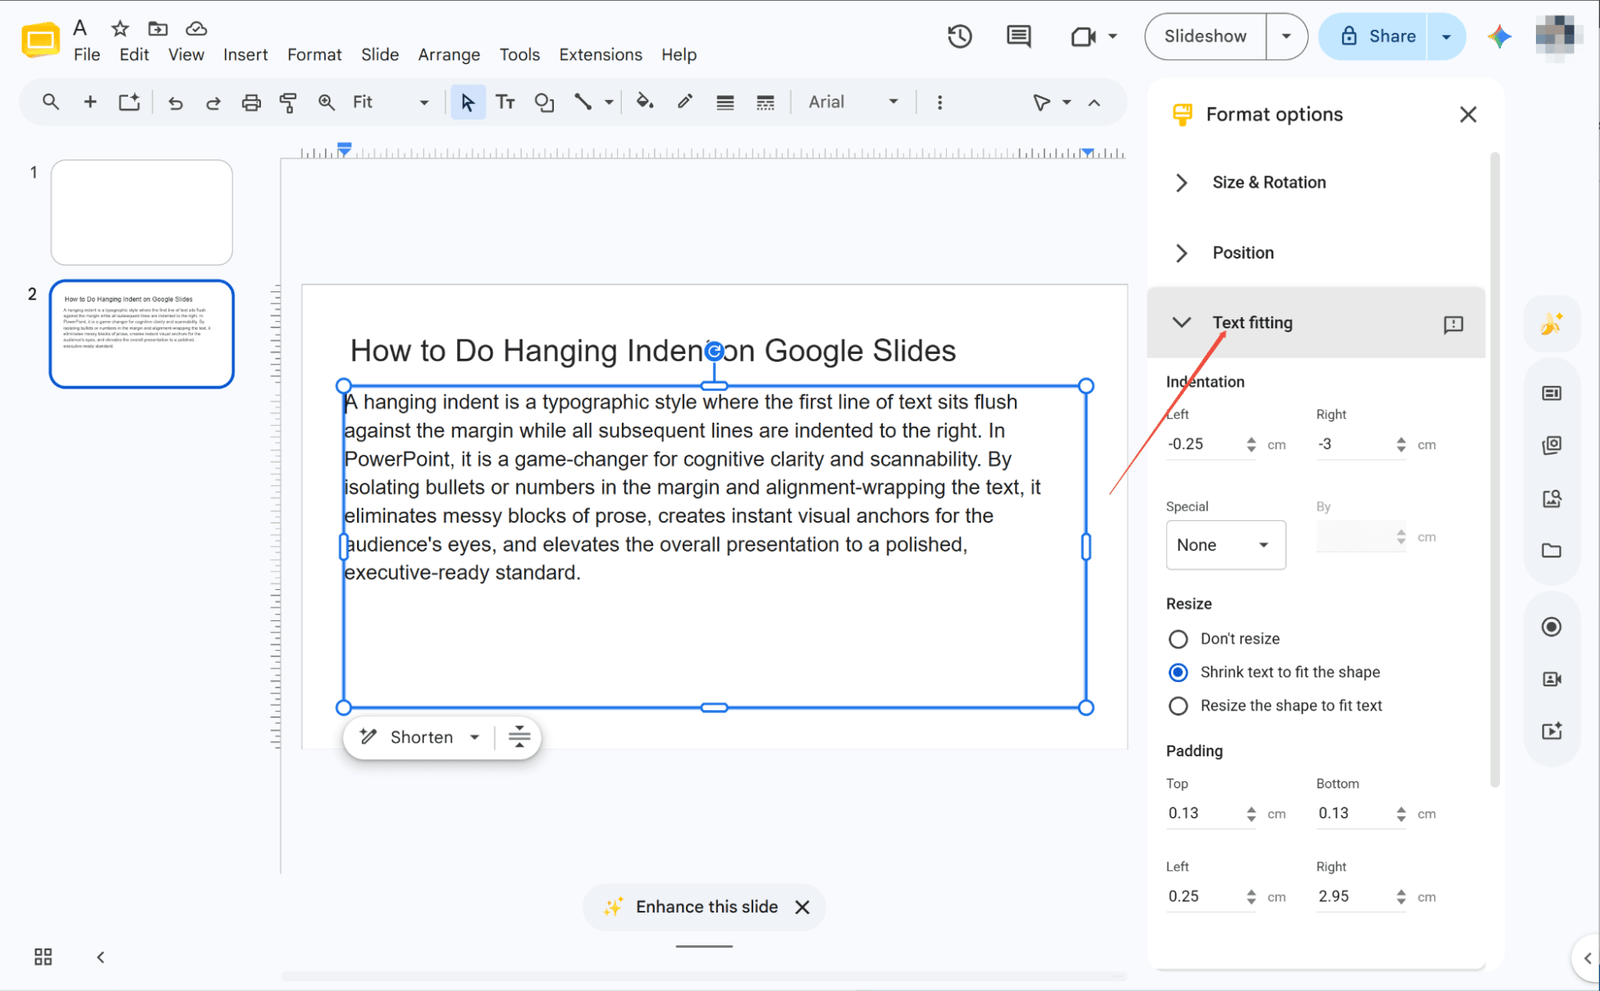Image resolution: width=1600 pixels, height=991 pixels.
Task: Open fill color bucket
Action: [x=645, y=102]
